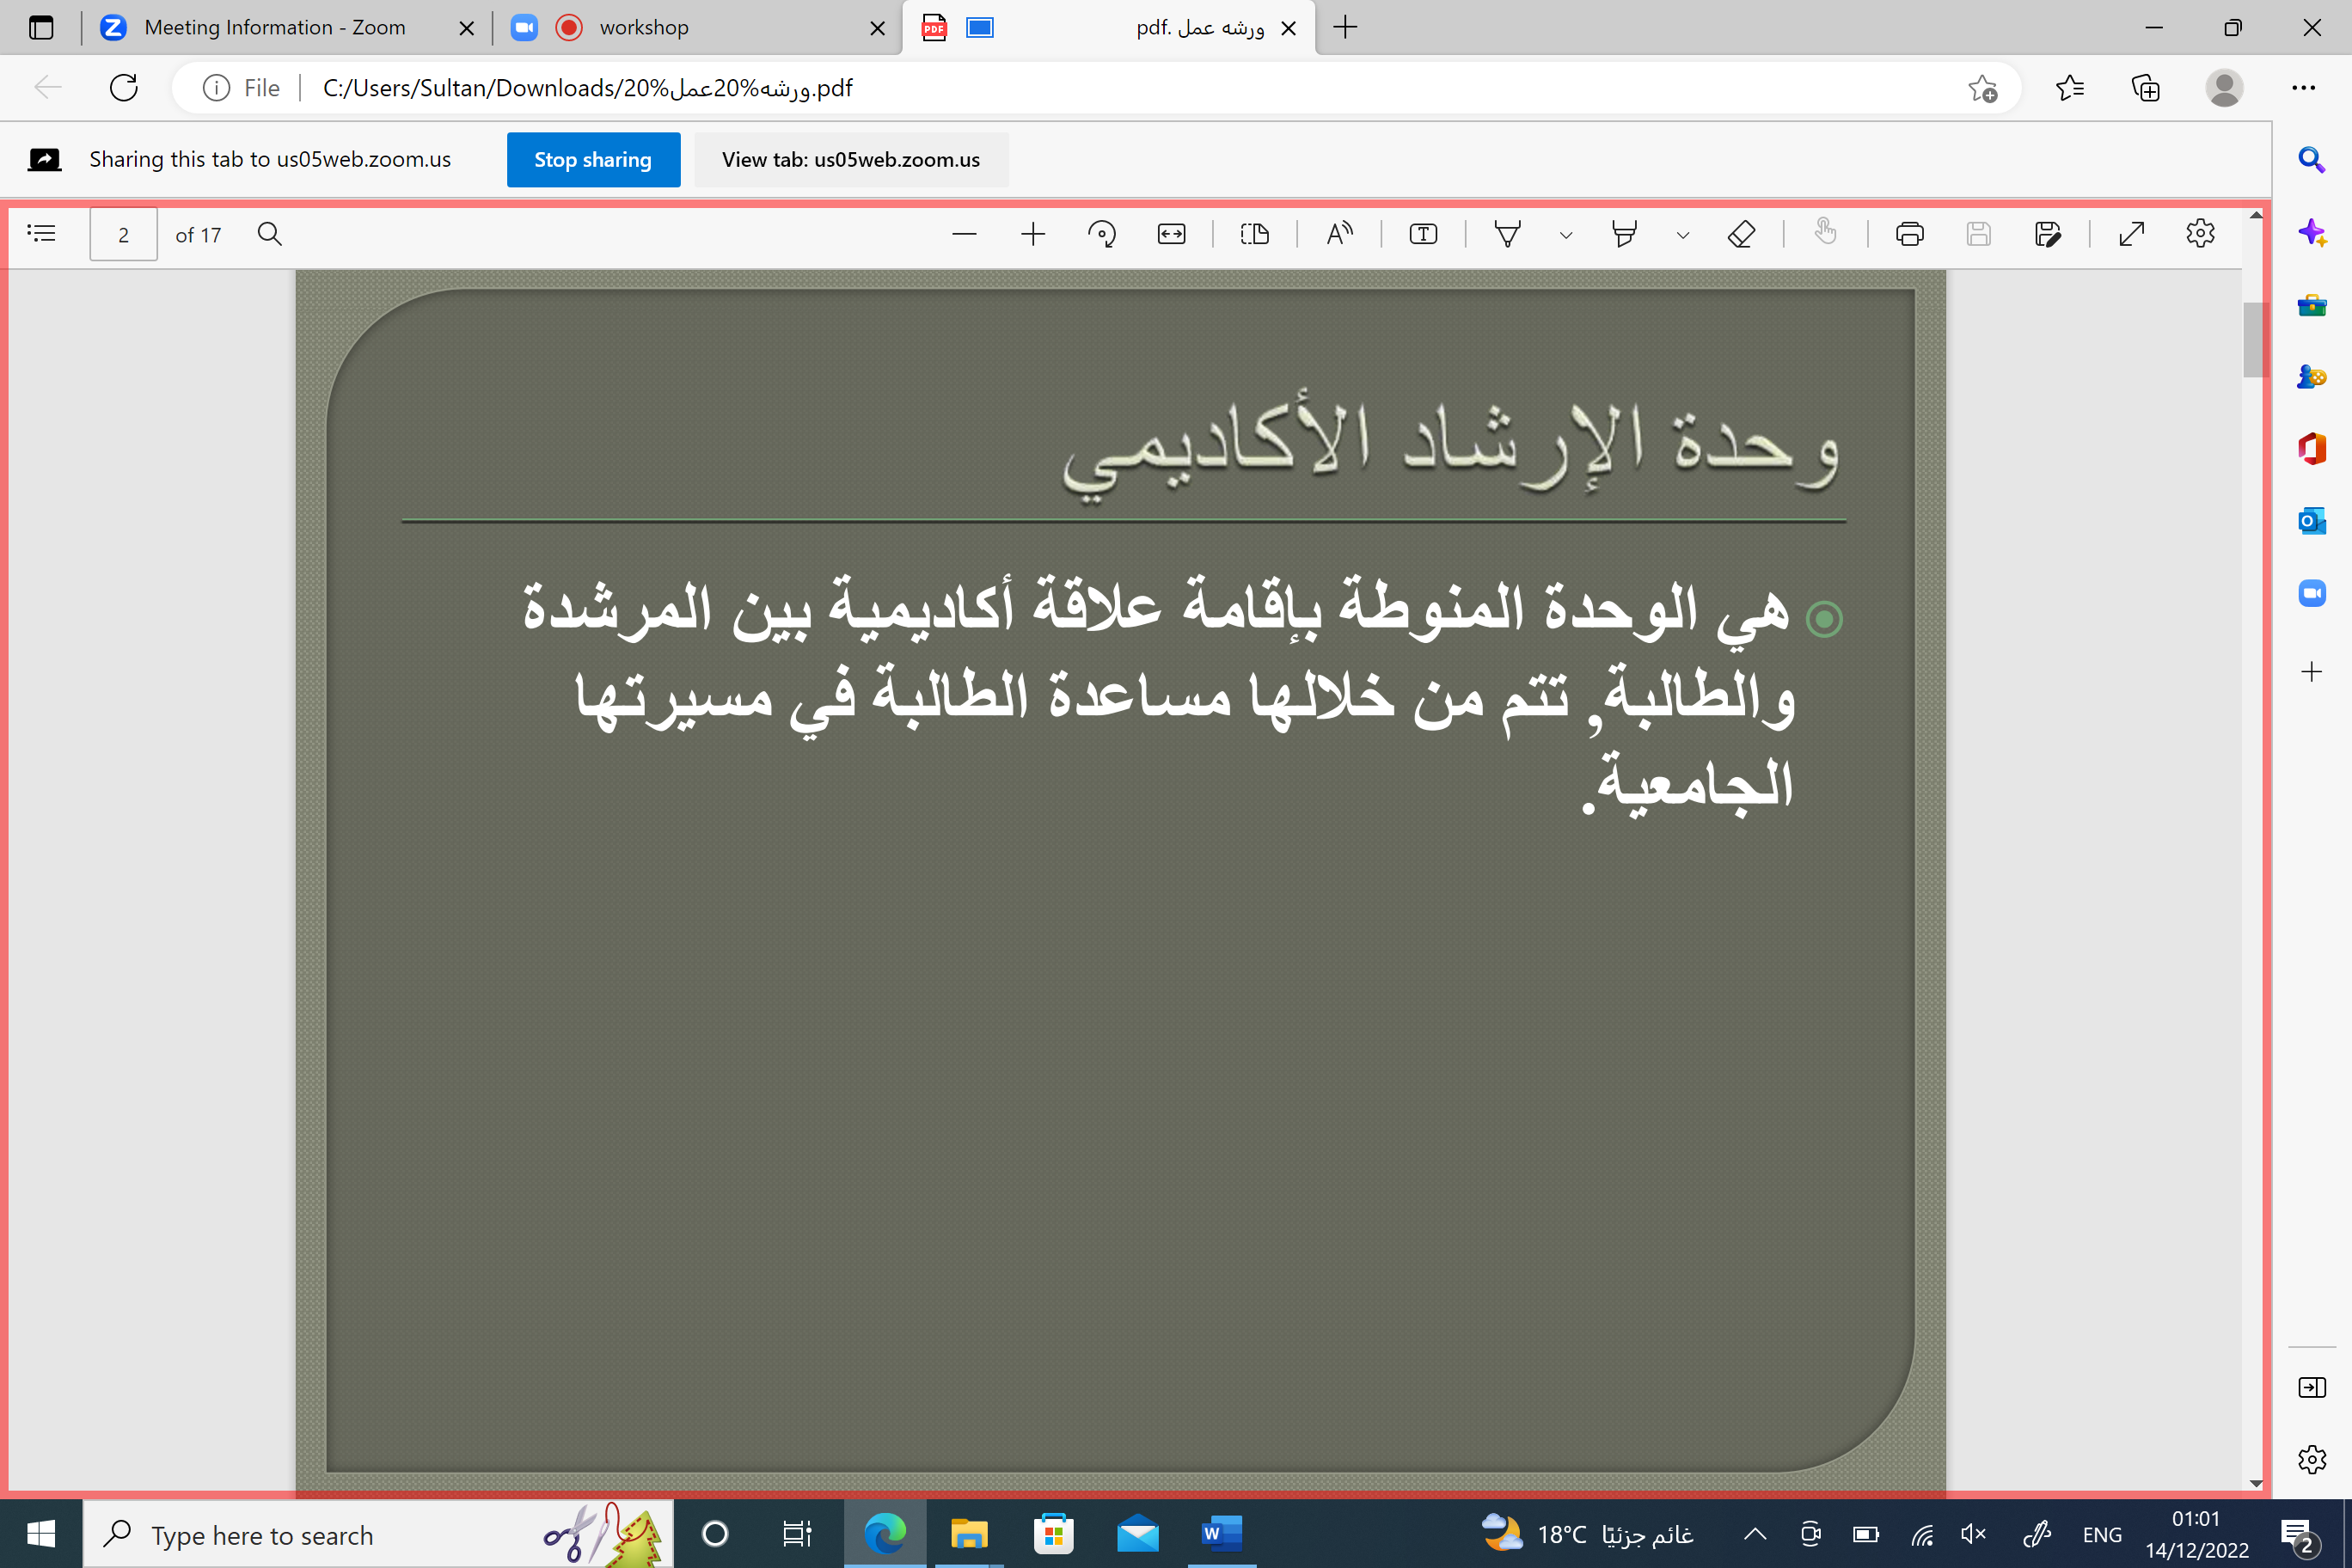Click View tab: us05web.zoom.us button
Screen dimensions: 2352x1568
851,160
